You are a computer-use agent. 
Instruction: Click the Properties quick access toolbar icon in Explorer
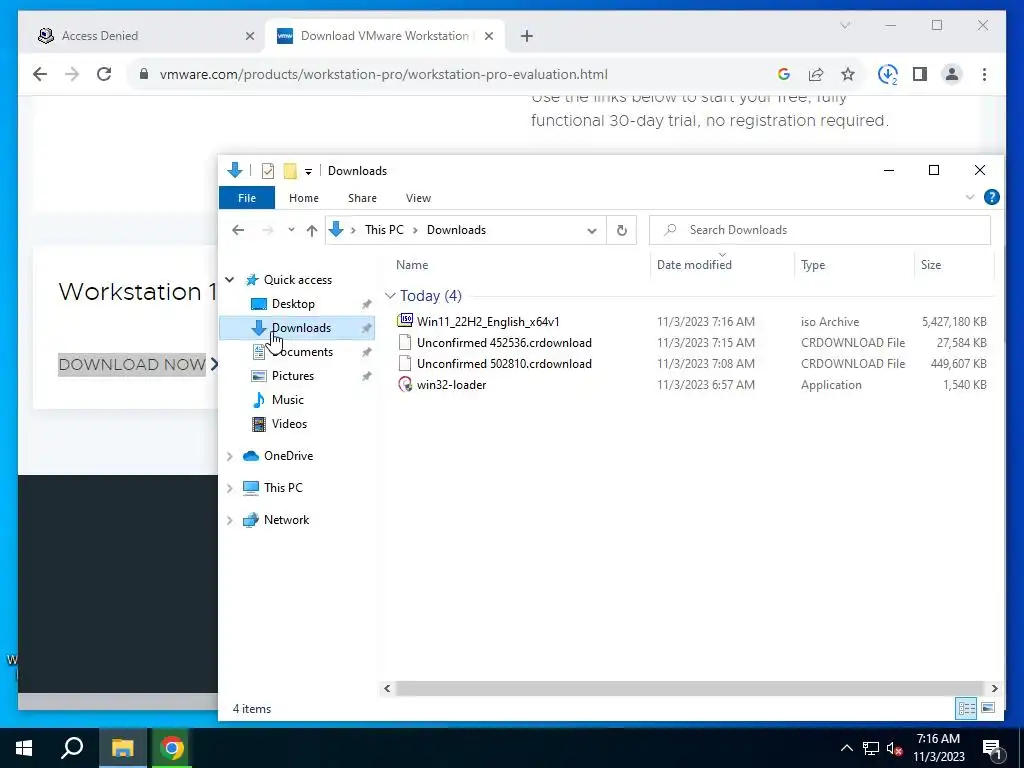point(268,171)
